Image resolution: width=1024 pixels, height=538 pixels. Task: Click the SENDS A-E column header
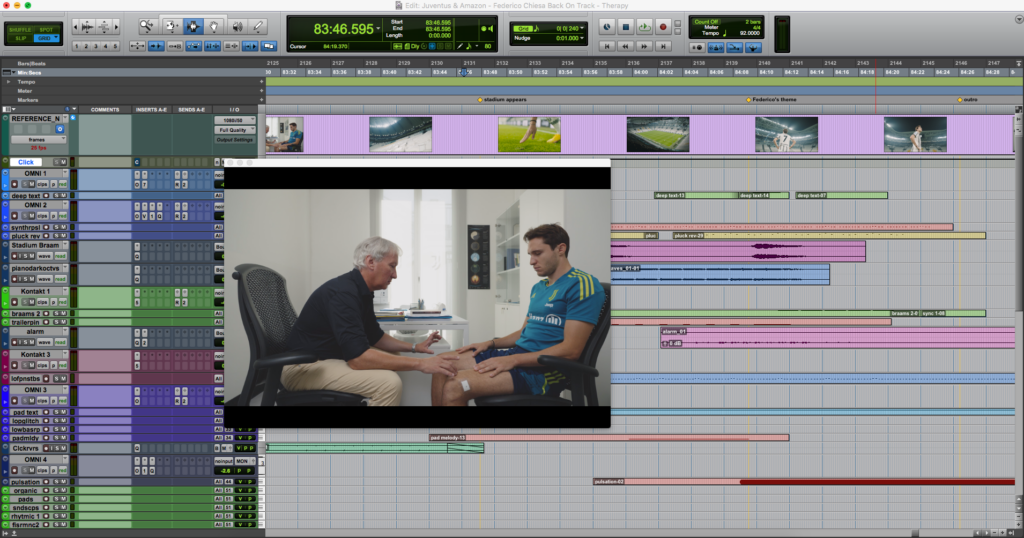point(191,110)
